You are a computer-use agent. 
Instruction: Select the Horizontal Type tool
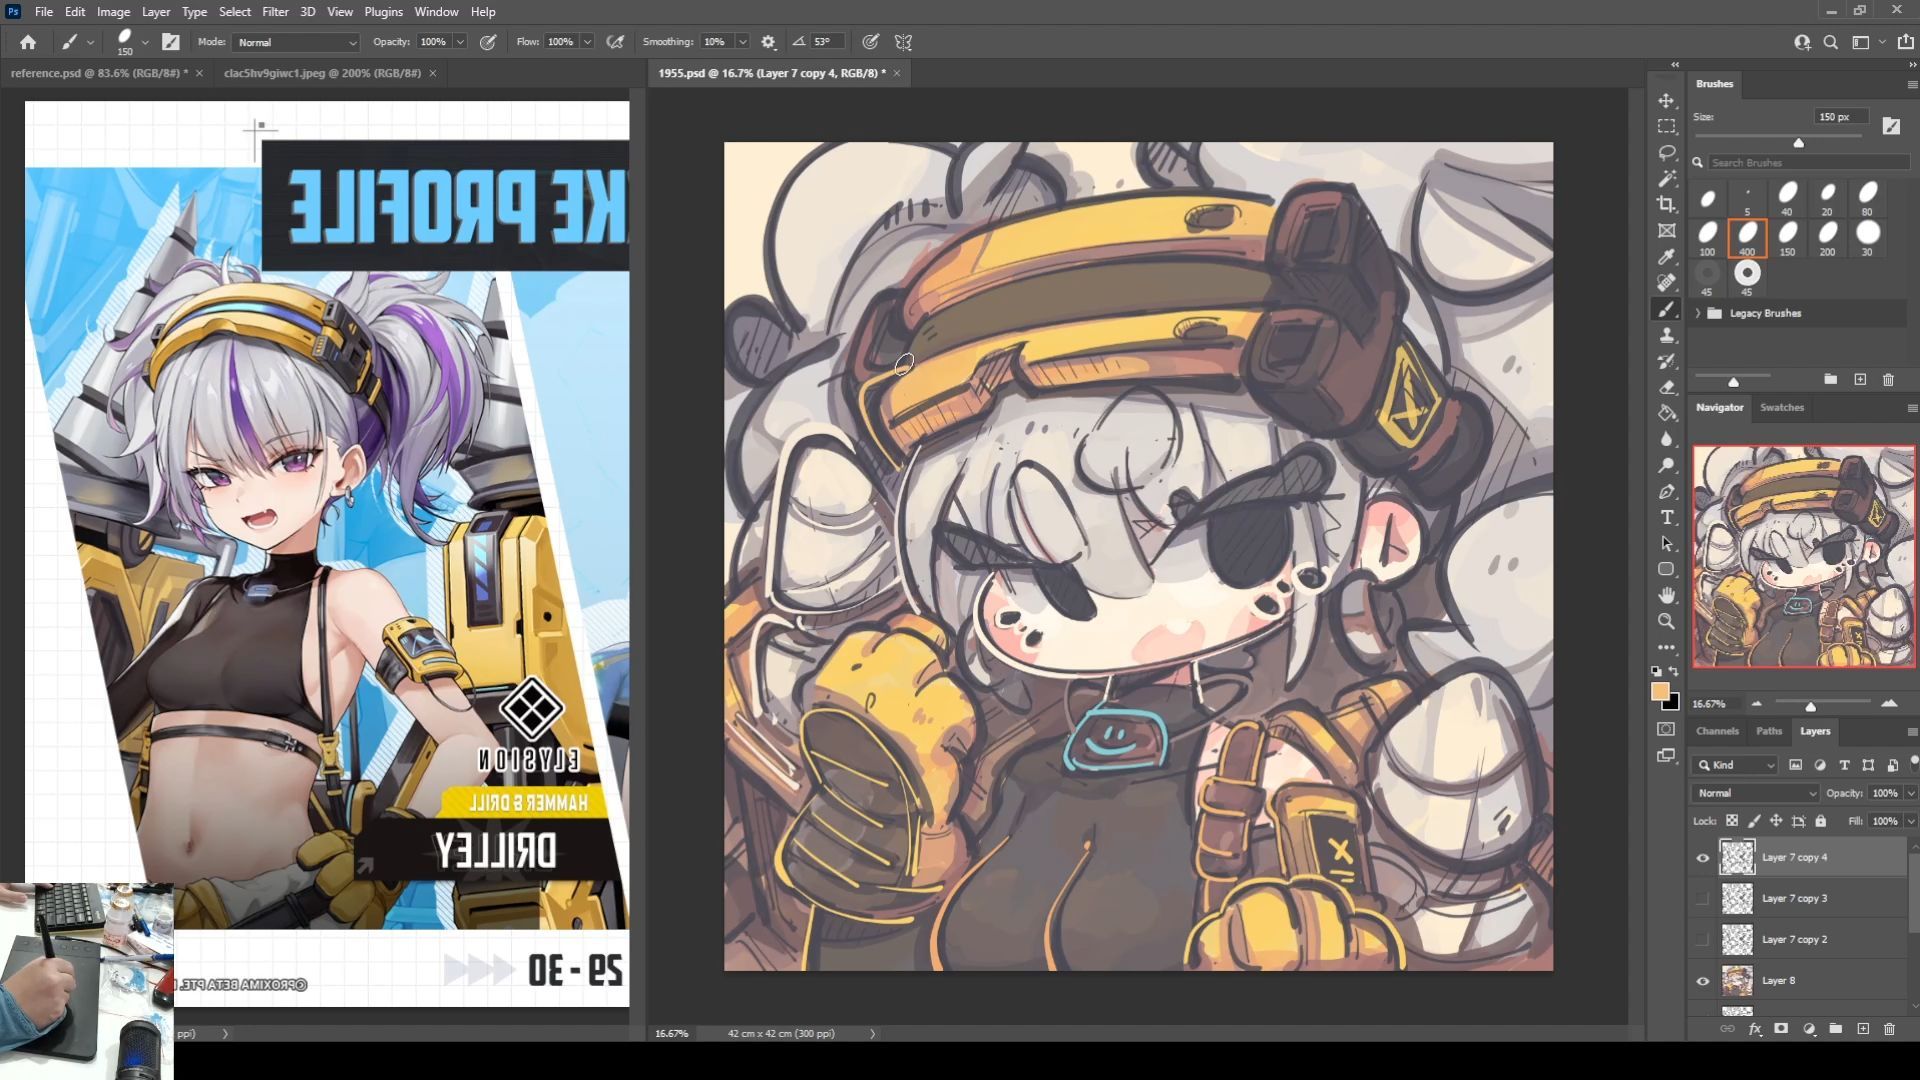pos(1666,518)
